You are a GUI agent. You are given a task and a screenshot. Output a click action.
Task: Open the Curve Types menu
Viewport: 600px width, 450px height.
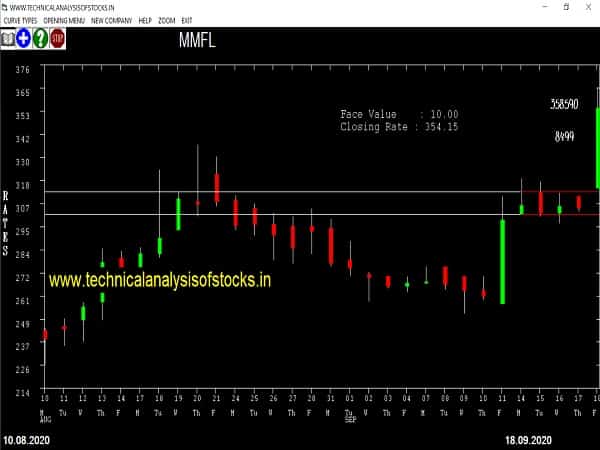pos(18,20)
